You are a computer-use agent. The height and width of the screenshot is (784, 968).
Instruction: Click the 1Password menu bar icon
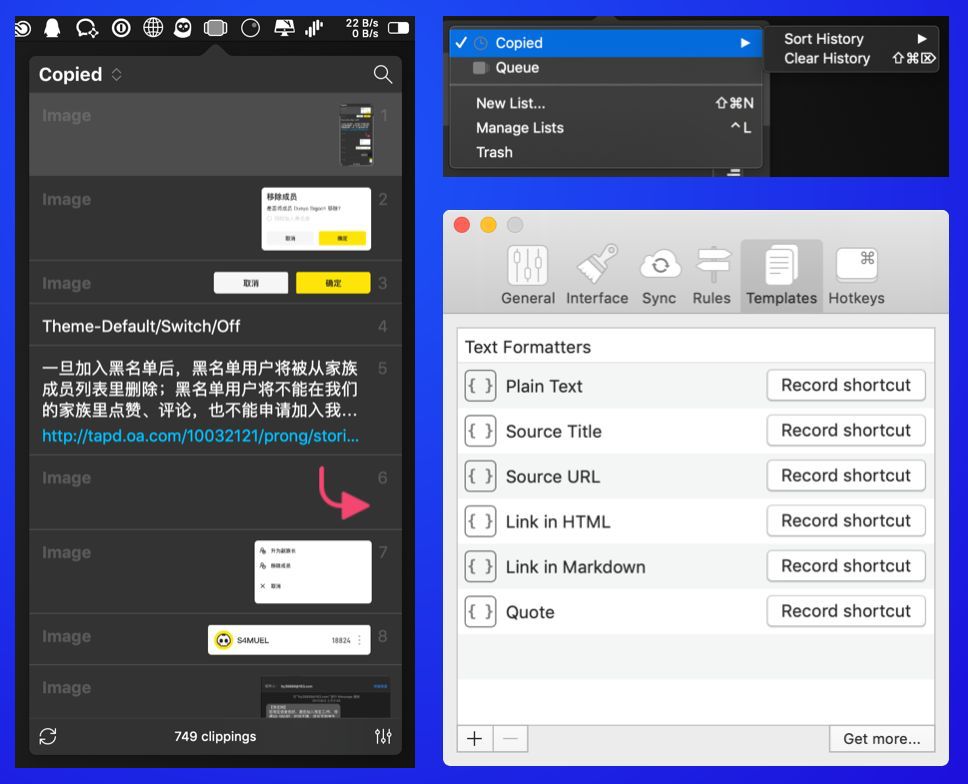pos(121,28)
